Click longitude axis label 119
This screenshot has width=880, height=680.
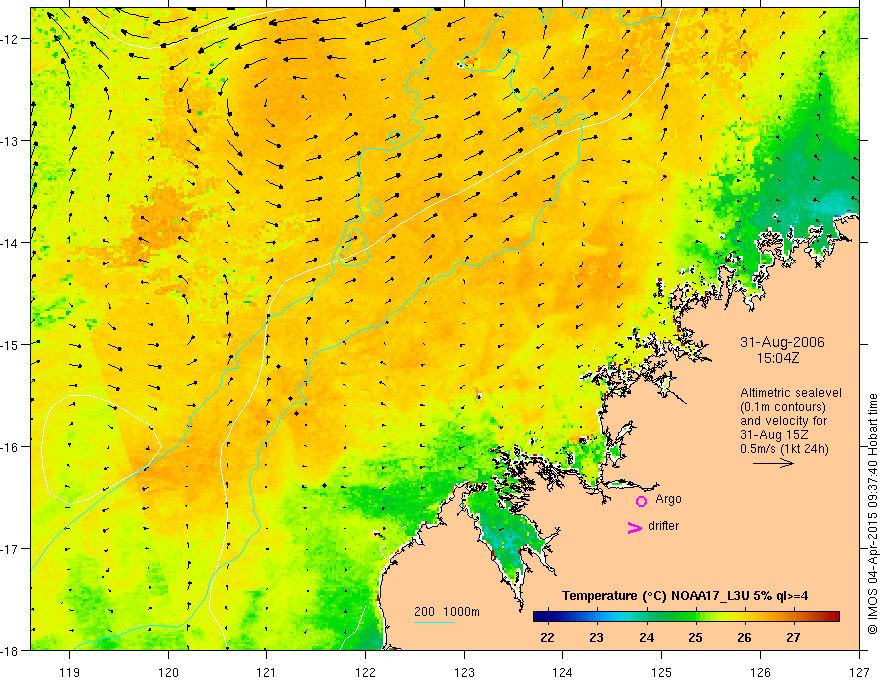[70, 672]
